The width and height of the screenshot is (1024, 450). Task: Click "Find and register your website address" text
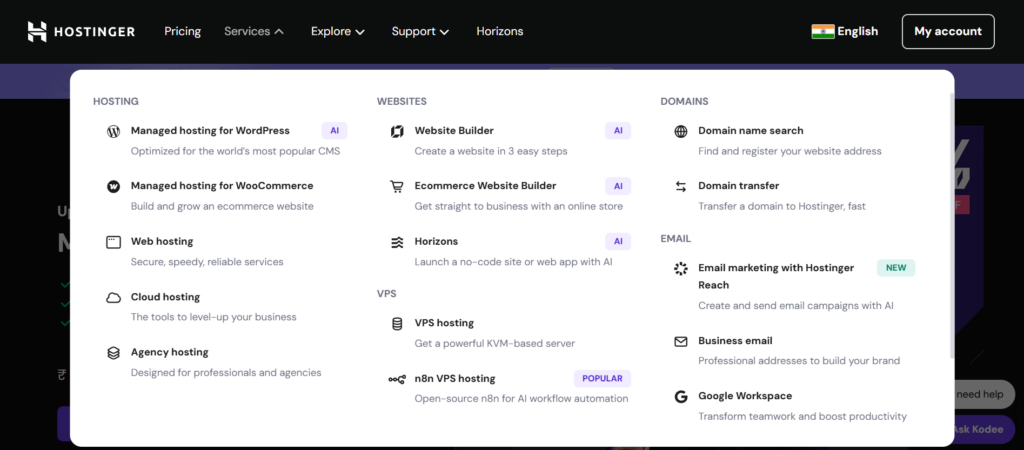[x=790, y=152]
